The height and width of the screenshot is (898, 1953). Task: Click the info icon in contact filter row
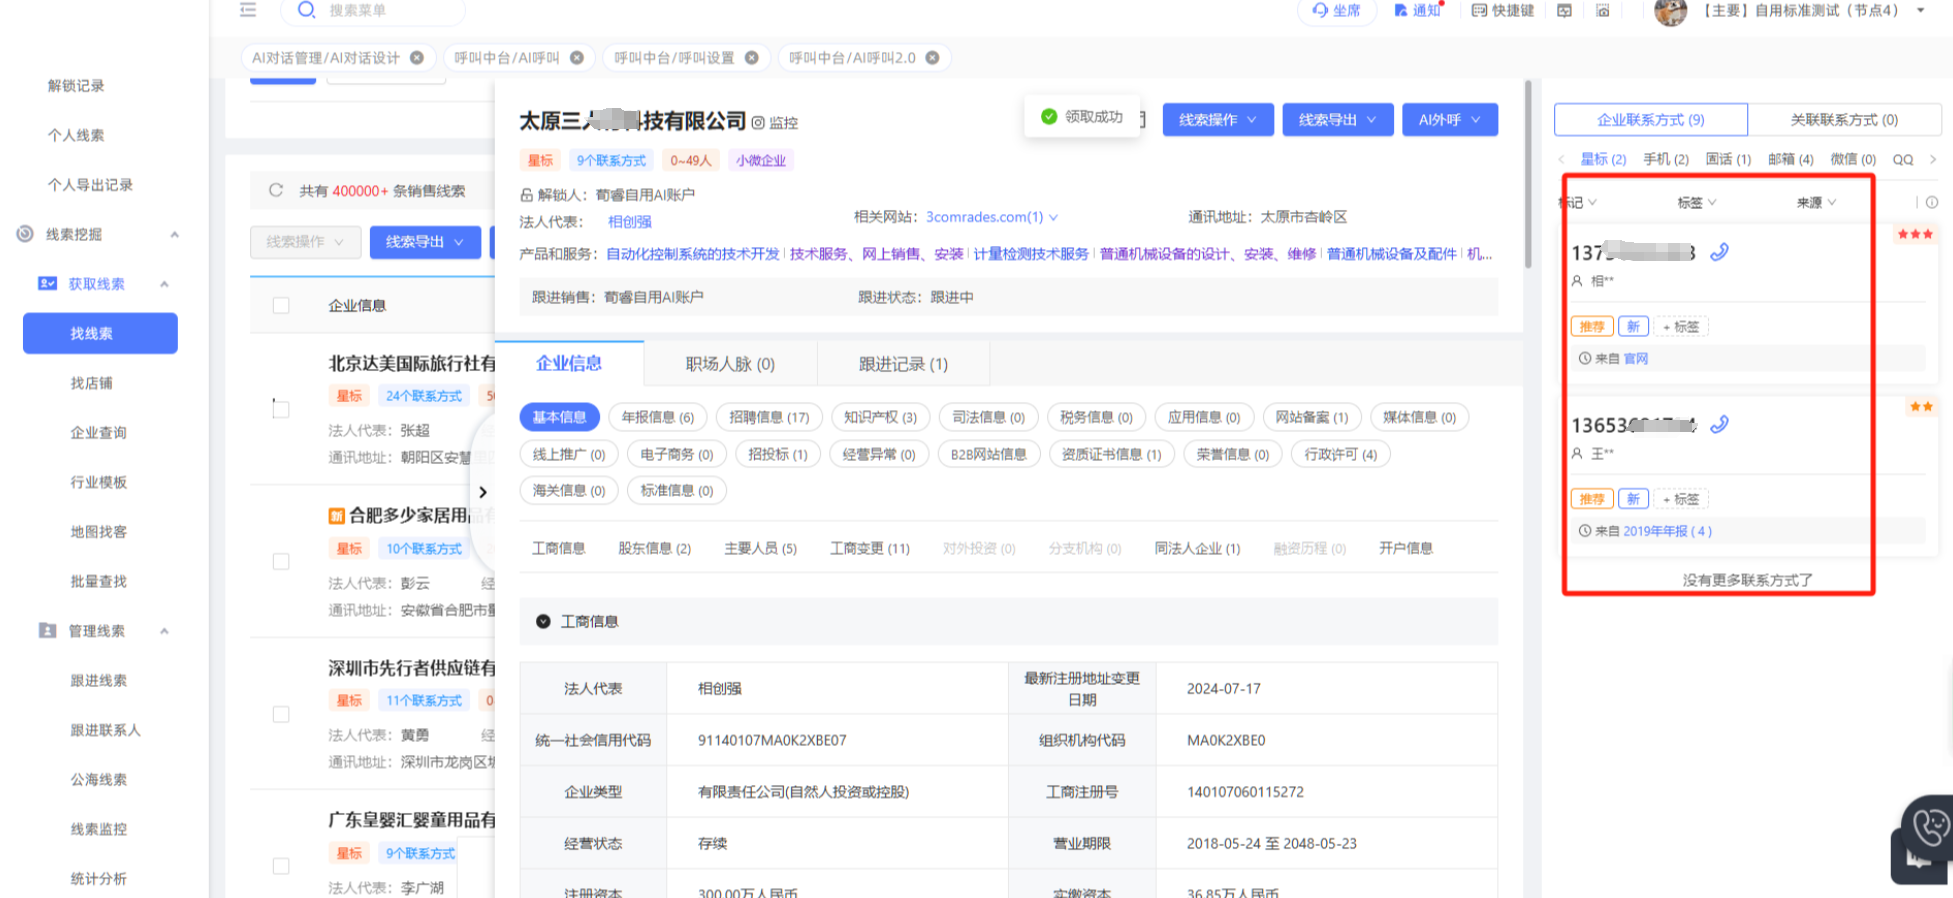(1931, 202)
